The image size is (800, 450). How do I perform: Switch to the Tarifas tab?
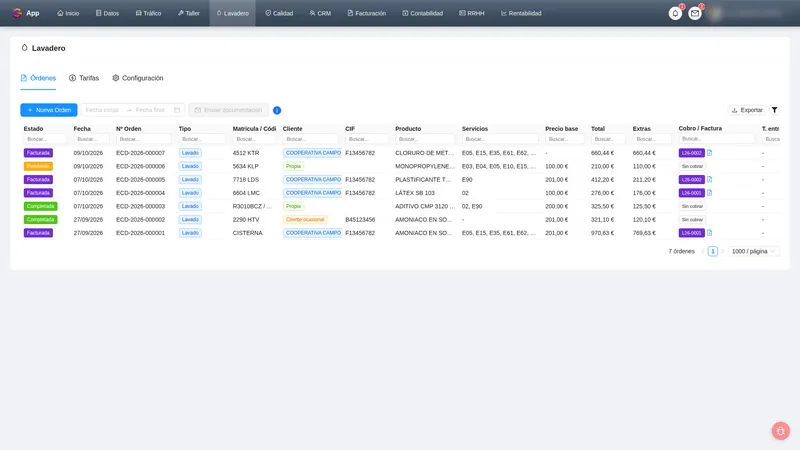tap(84, 78)
